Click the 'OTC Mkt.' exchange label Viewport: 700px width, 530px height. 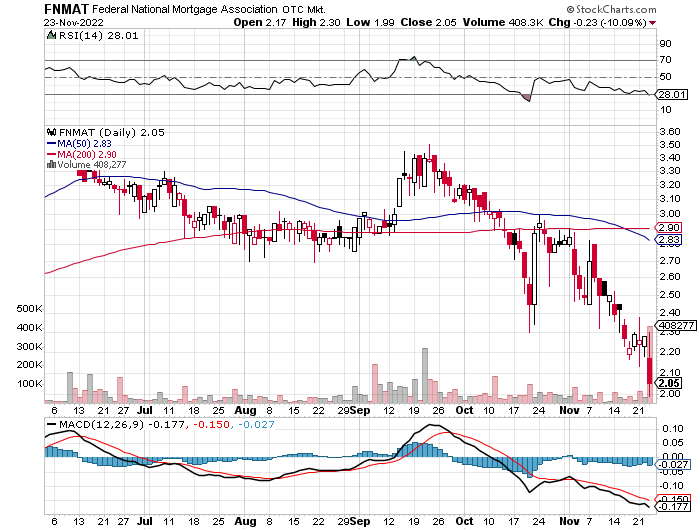tap(304, 9)
